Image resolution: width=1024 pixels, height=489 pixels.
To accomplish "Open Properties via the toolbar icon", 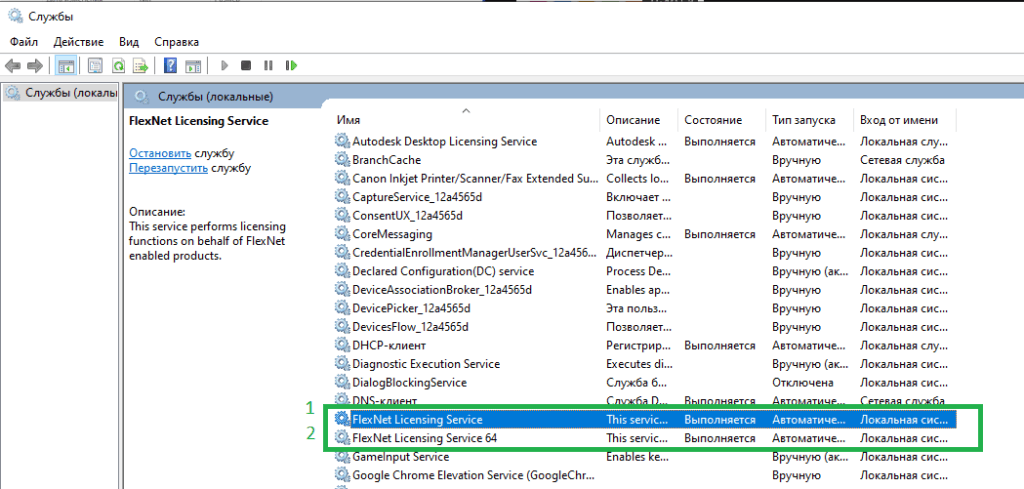I will tap(95, 66).
